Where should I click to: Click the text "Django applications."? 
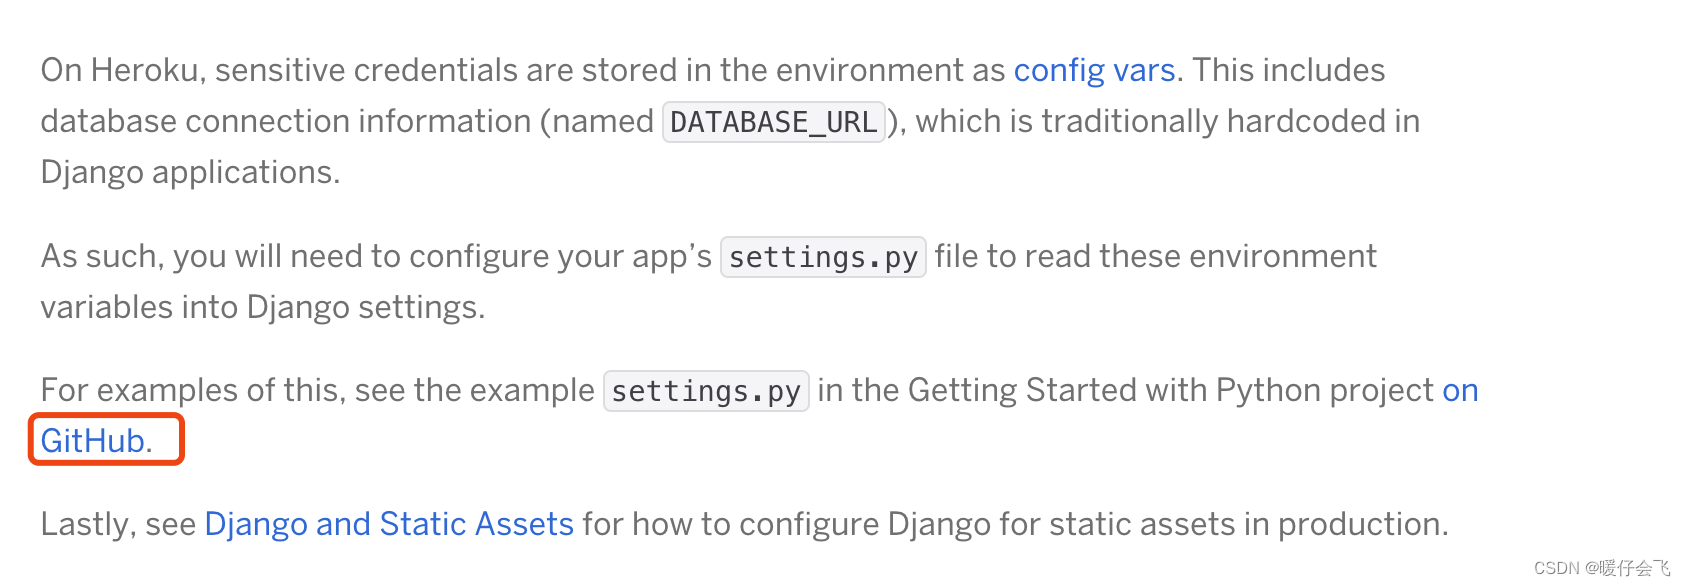(190, 173)
